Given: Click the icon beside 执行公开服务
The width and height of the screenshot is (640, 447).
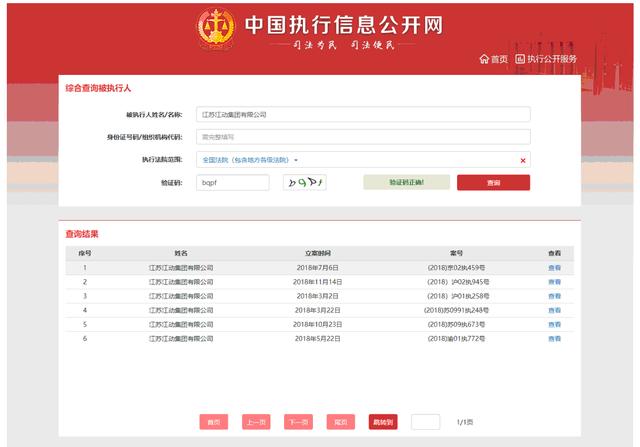Looking at the screenshot, I should [x=520, y=59].
